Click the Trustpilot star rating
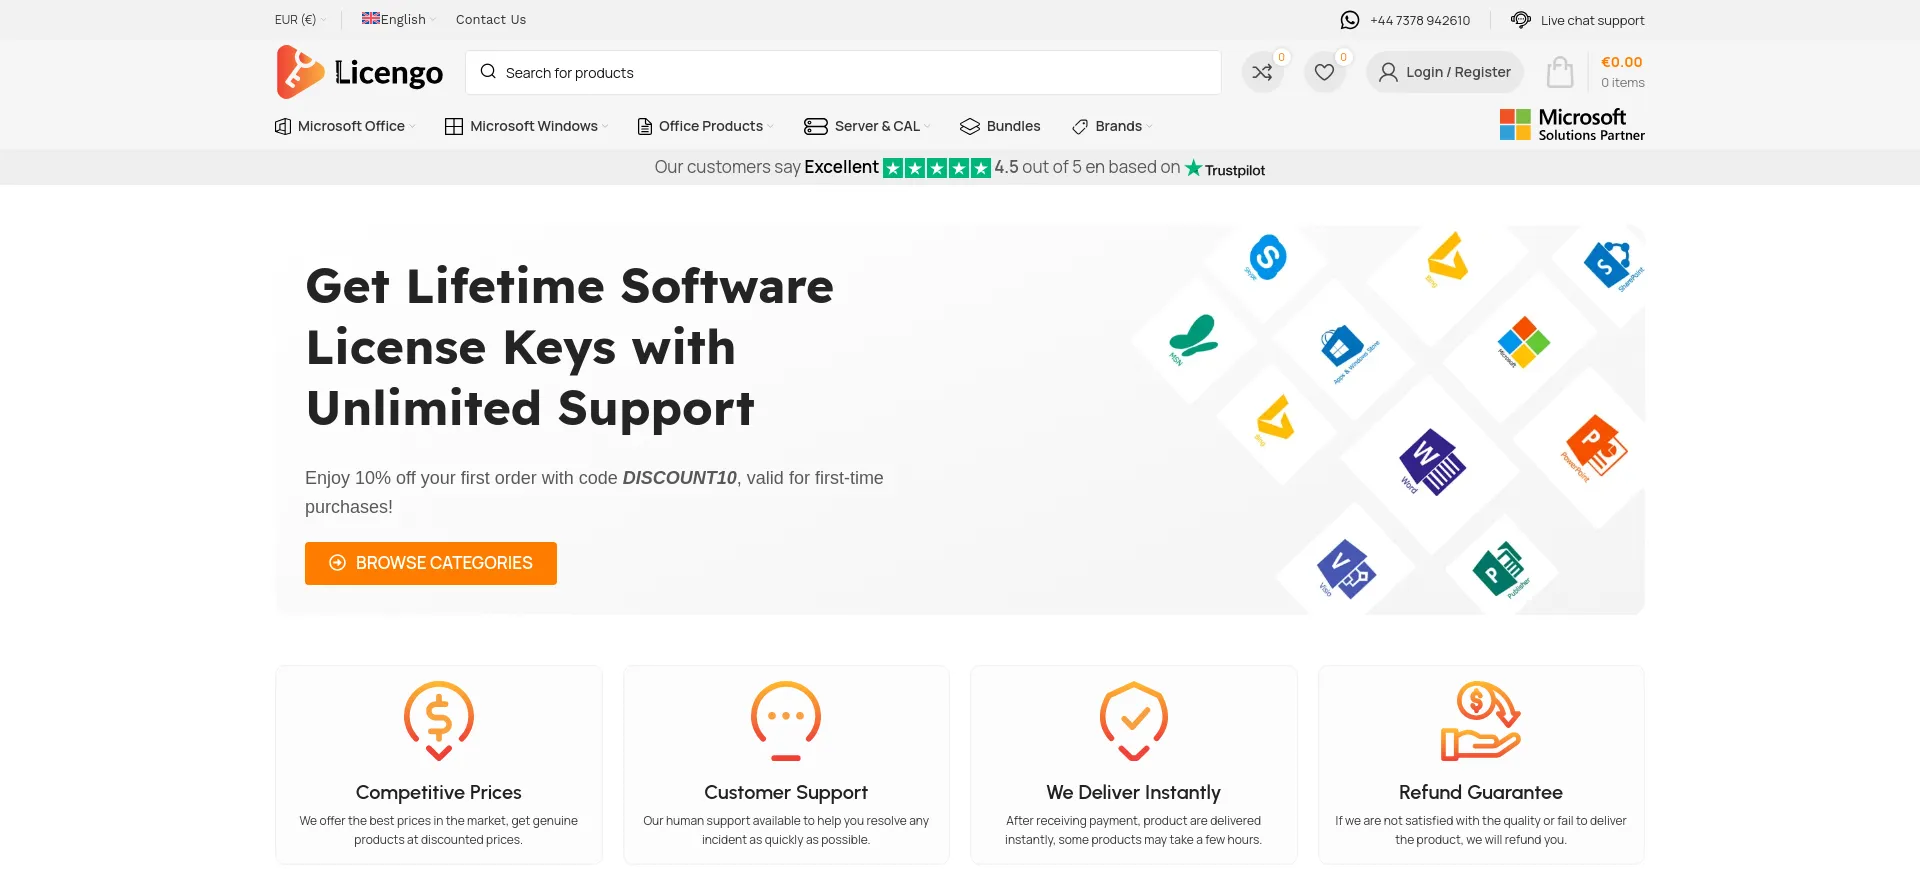1920x888 pixels. [x=937, y=168]
